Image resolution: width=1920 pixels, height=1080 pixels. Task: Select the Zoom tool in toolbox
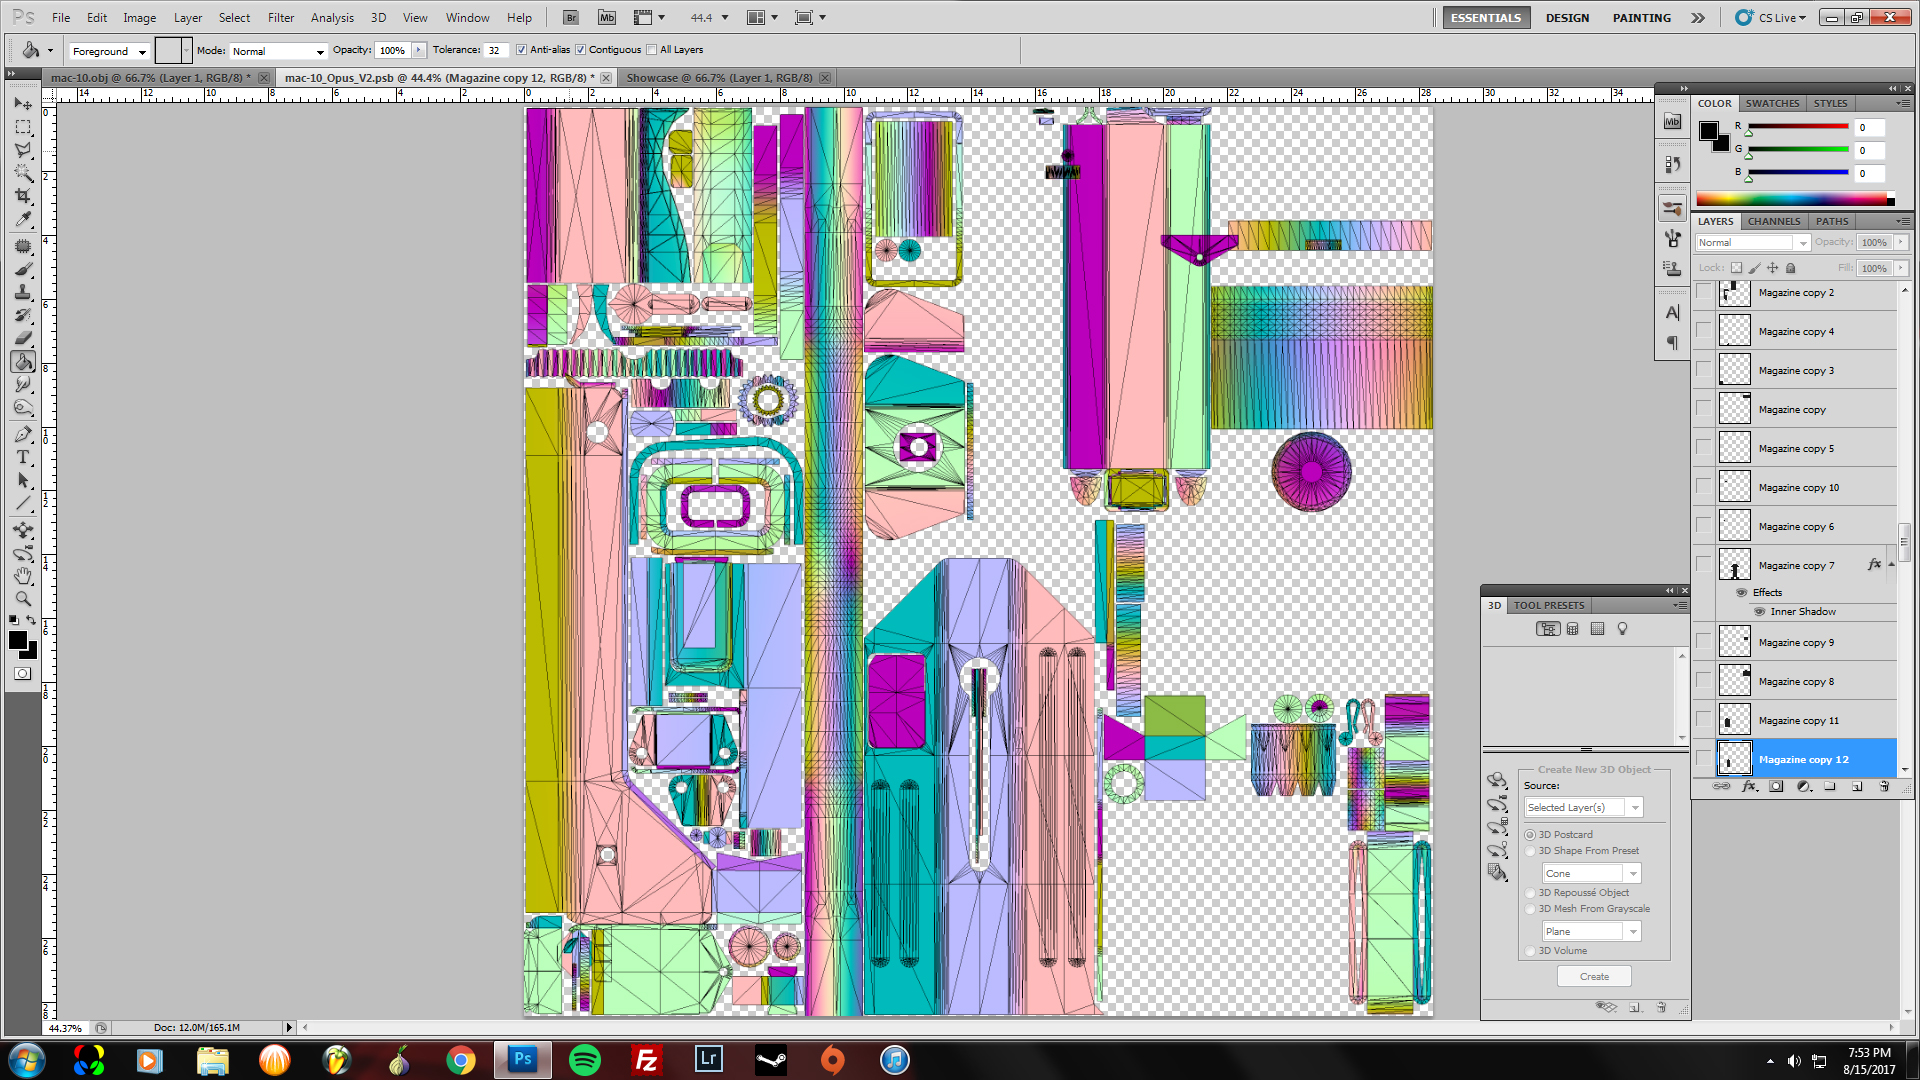(x=23, y=599)
